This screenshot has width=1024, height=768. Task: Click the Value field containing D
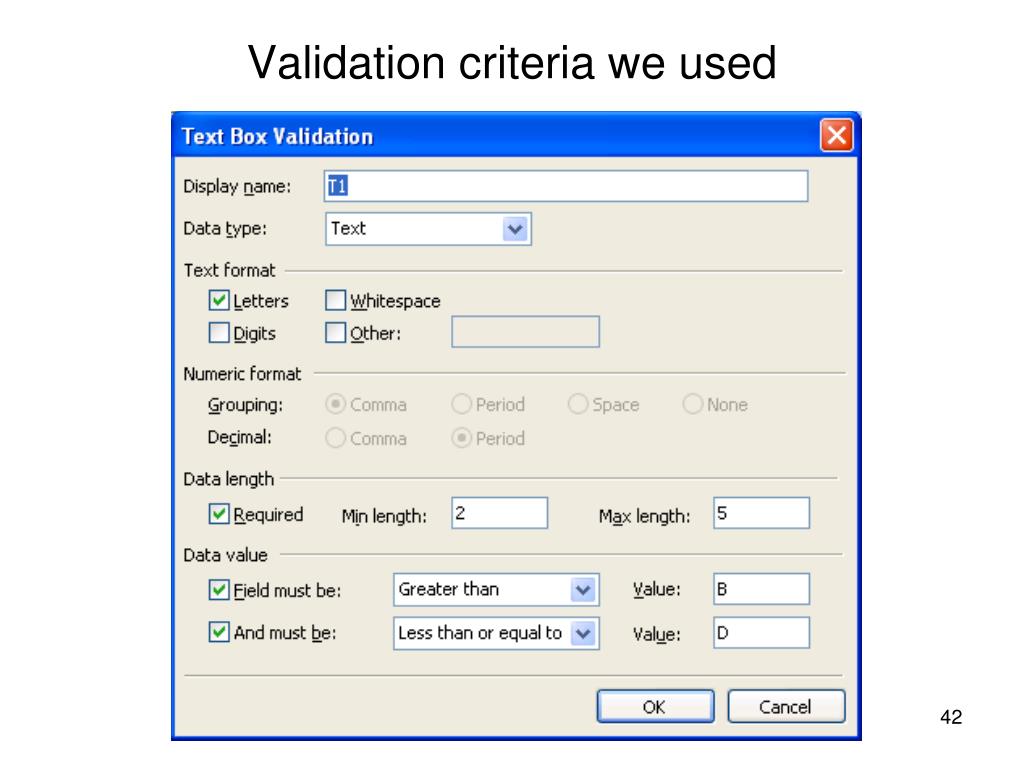761,633
